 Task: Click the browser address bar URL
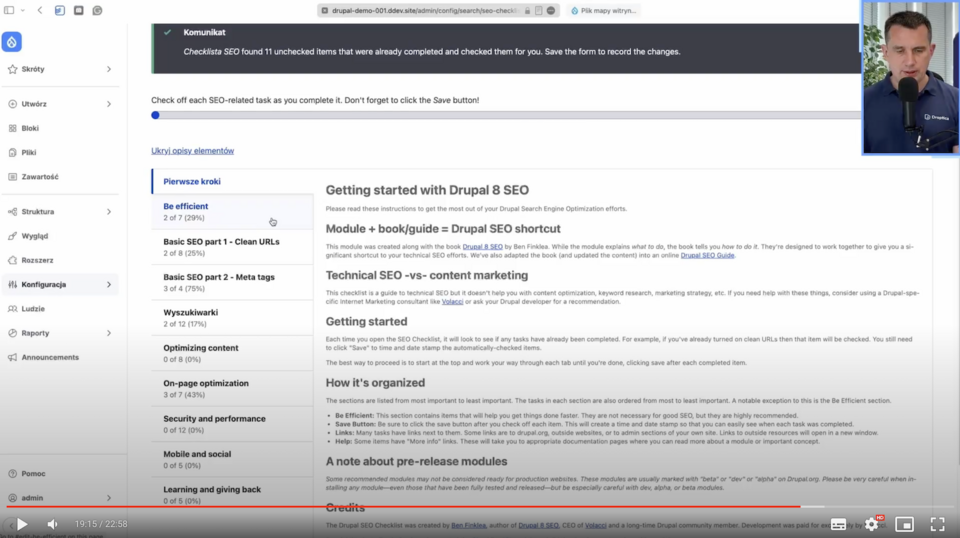coord(426,10)
